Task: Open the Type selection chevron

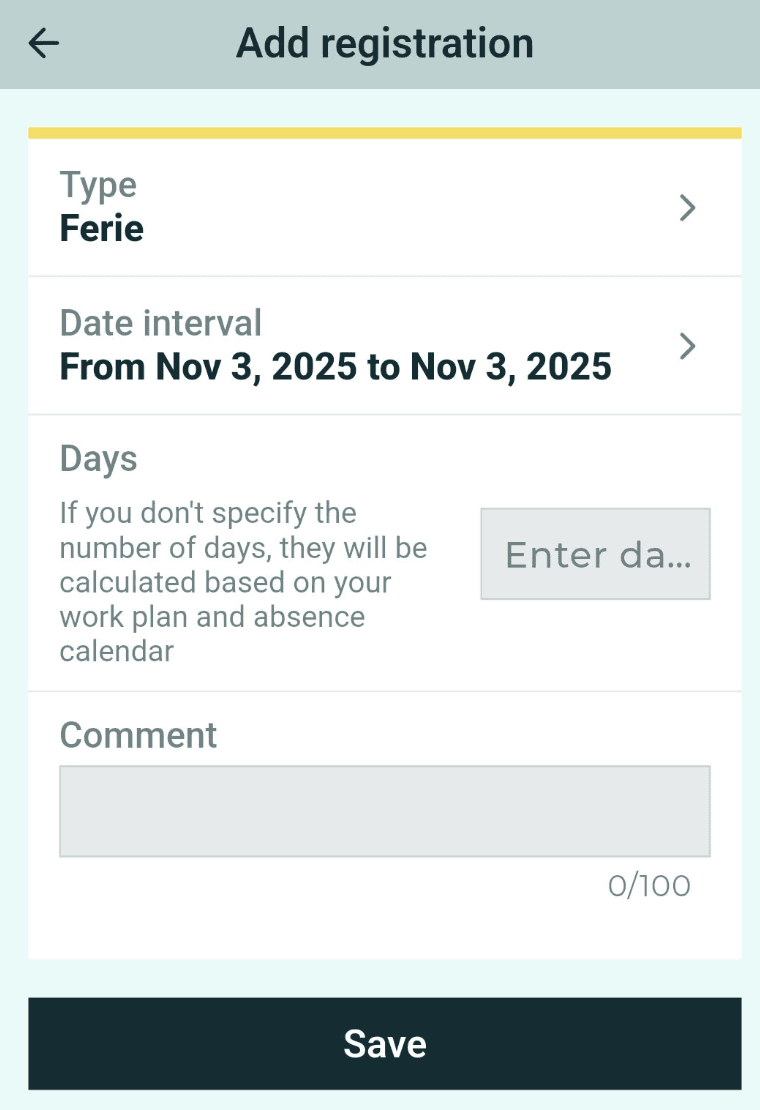Action: pyautogui.click(x=687, y=208)
